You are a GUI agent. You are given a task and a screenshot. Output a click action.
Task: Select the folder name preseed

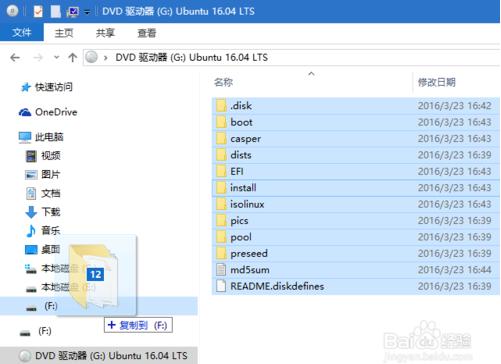coord(249,253)
